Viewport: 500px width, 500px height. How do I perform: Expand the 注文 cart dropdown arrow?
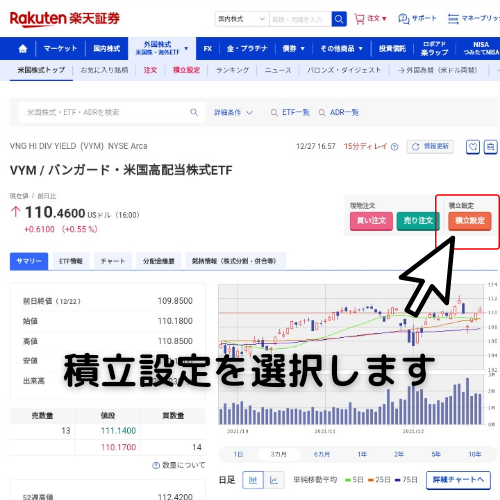pos(384,19)
